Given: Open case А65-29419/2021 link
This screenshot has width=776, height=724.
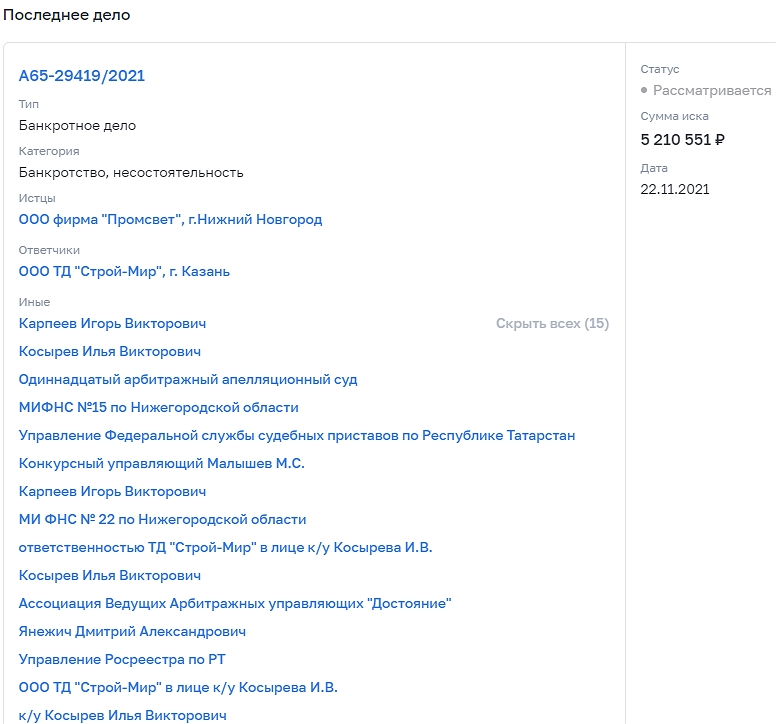Looking at the screenshot, I should [82, 76].
